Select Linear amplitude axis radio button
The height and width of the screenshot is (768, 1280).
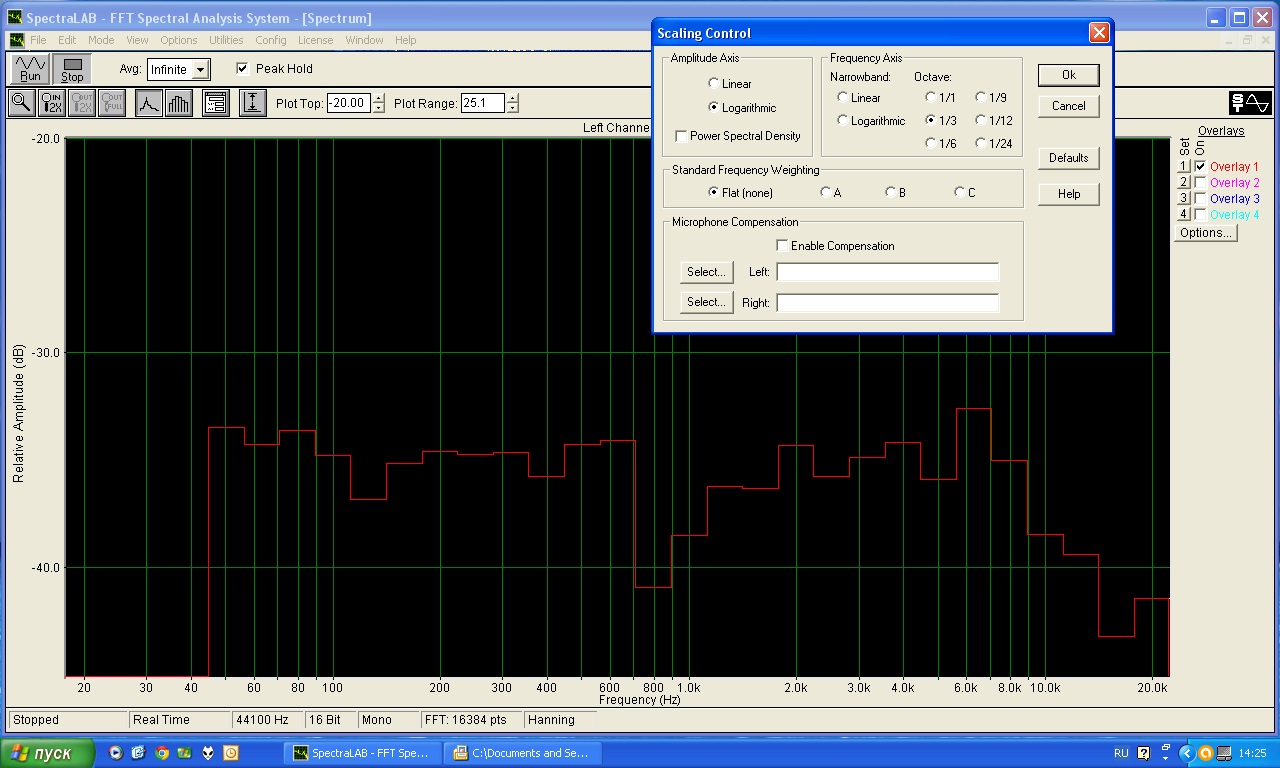(x=713, y=84)
